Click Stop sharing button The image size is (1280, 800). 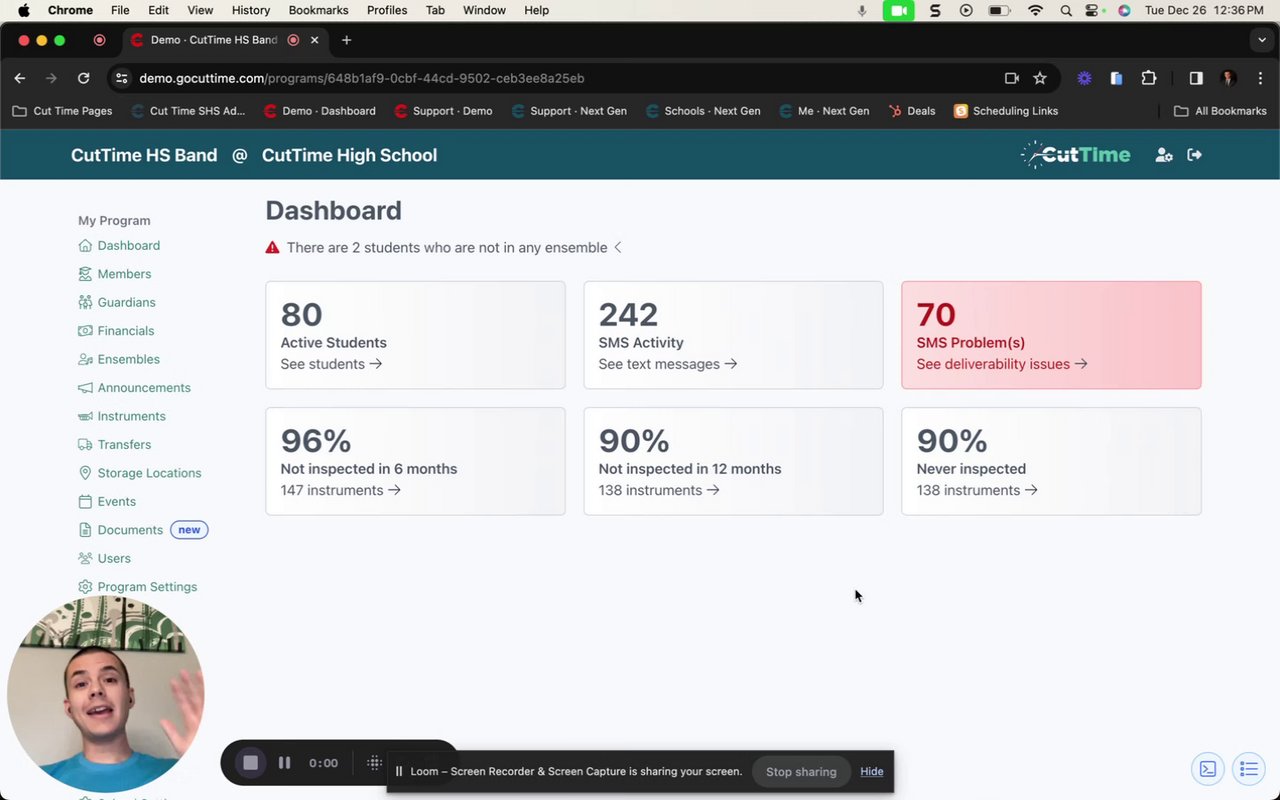click(801, 772)
